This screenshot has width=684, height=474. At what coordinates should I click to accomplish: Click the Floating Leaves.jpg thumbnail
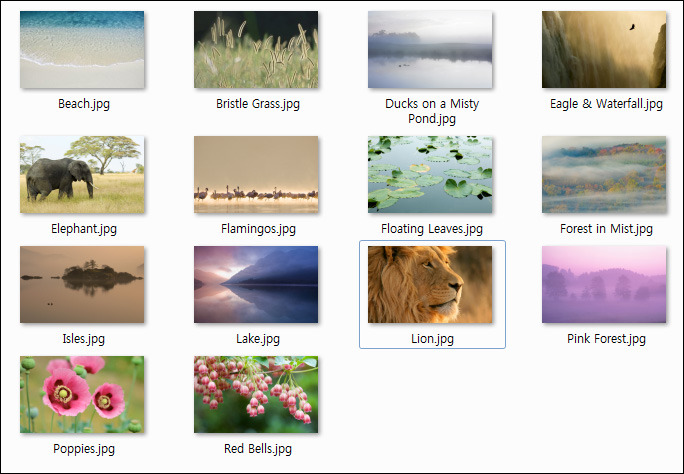[x=430, y=174]
